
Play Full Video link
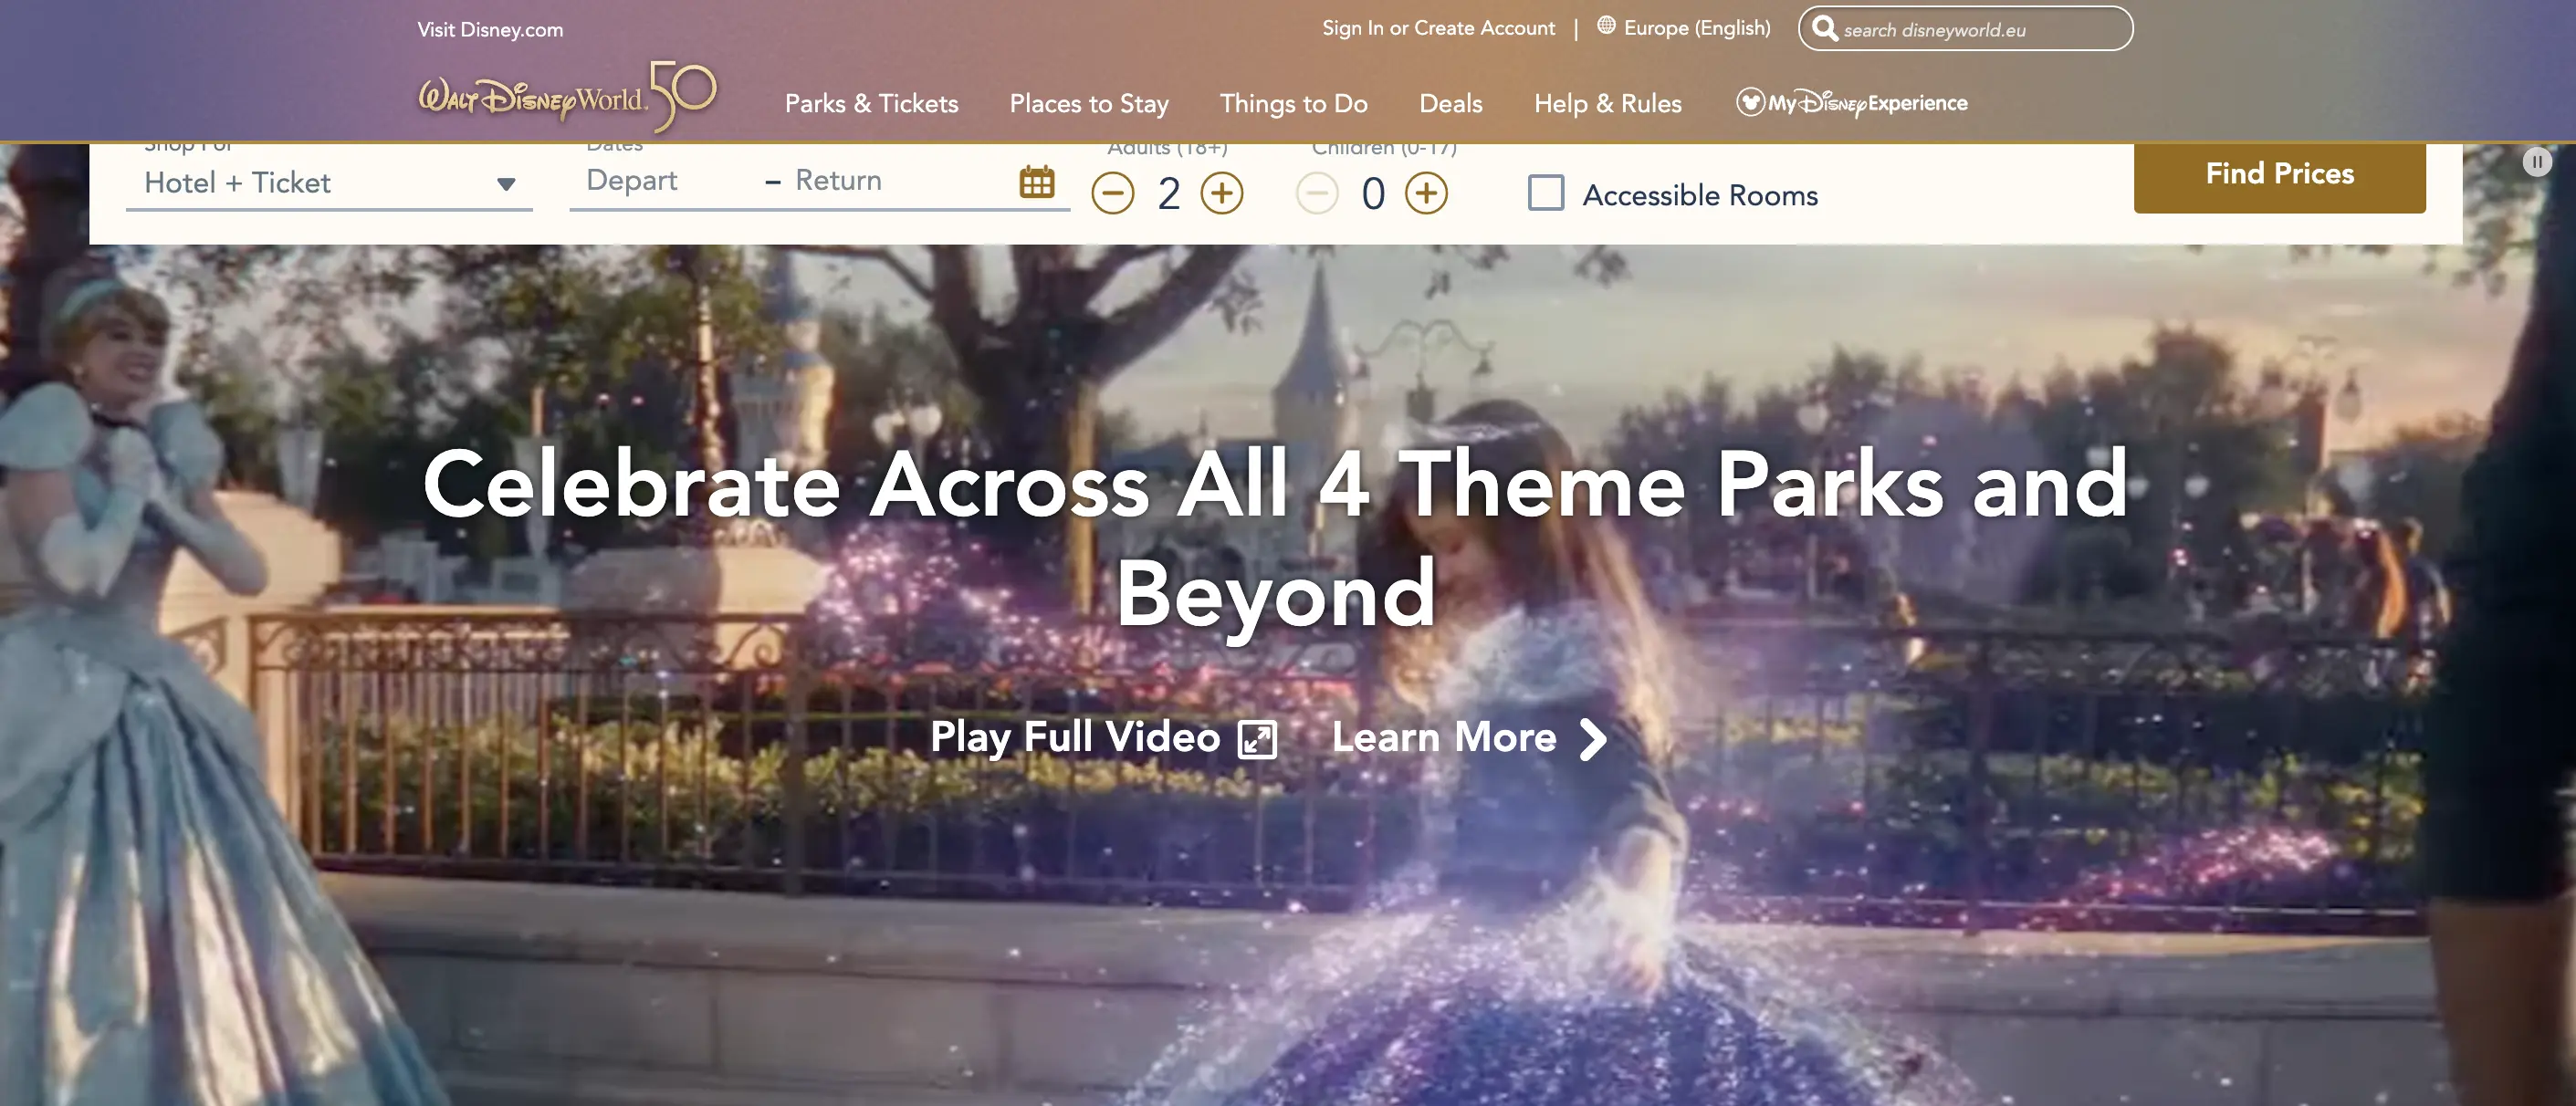[x=1075, y=737]
